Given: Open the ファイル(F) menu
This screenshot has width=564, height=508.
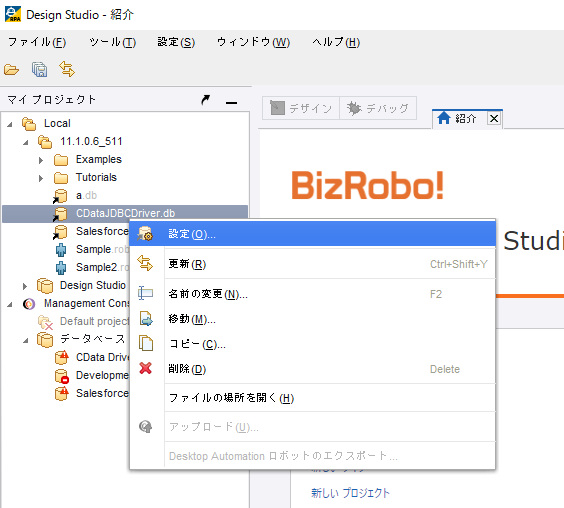Looking at the screenshot, I should tap(37, 42).
